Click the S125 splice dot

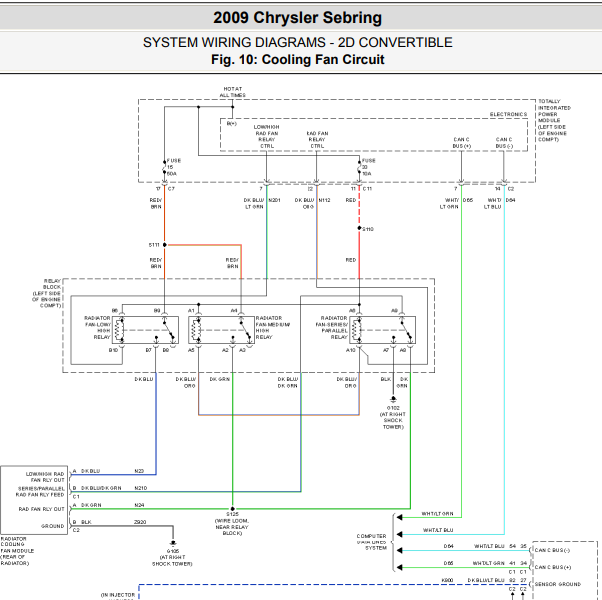(x=232, y=509)
